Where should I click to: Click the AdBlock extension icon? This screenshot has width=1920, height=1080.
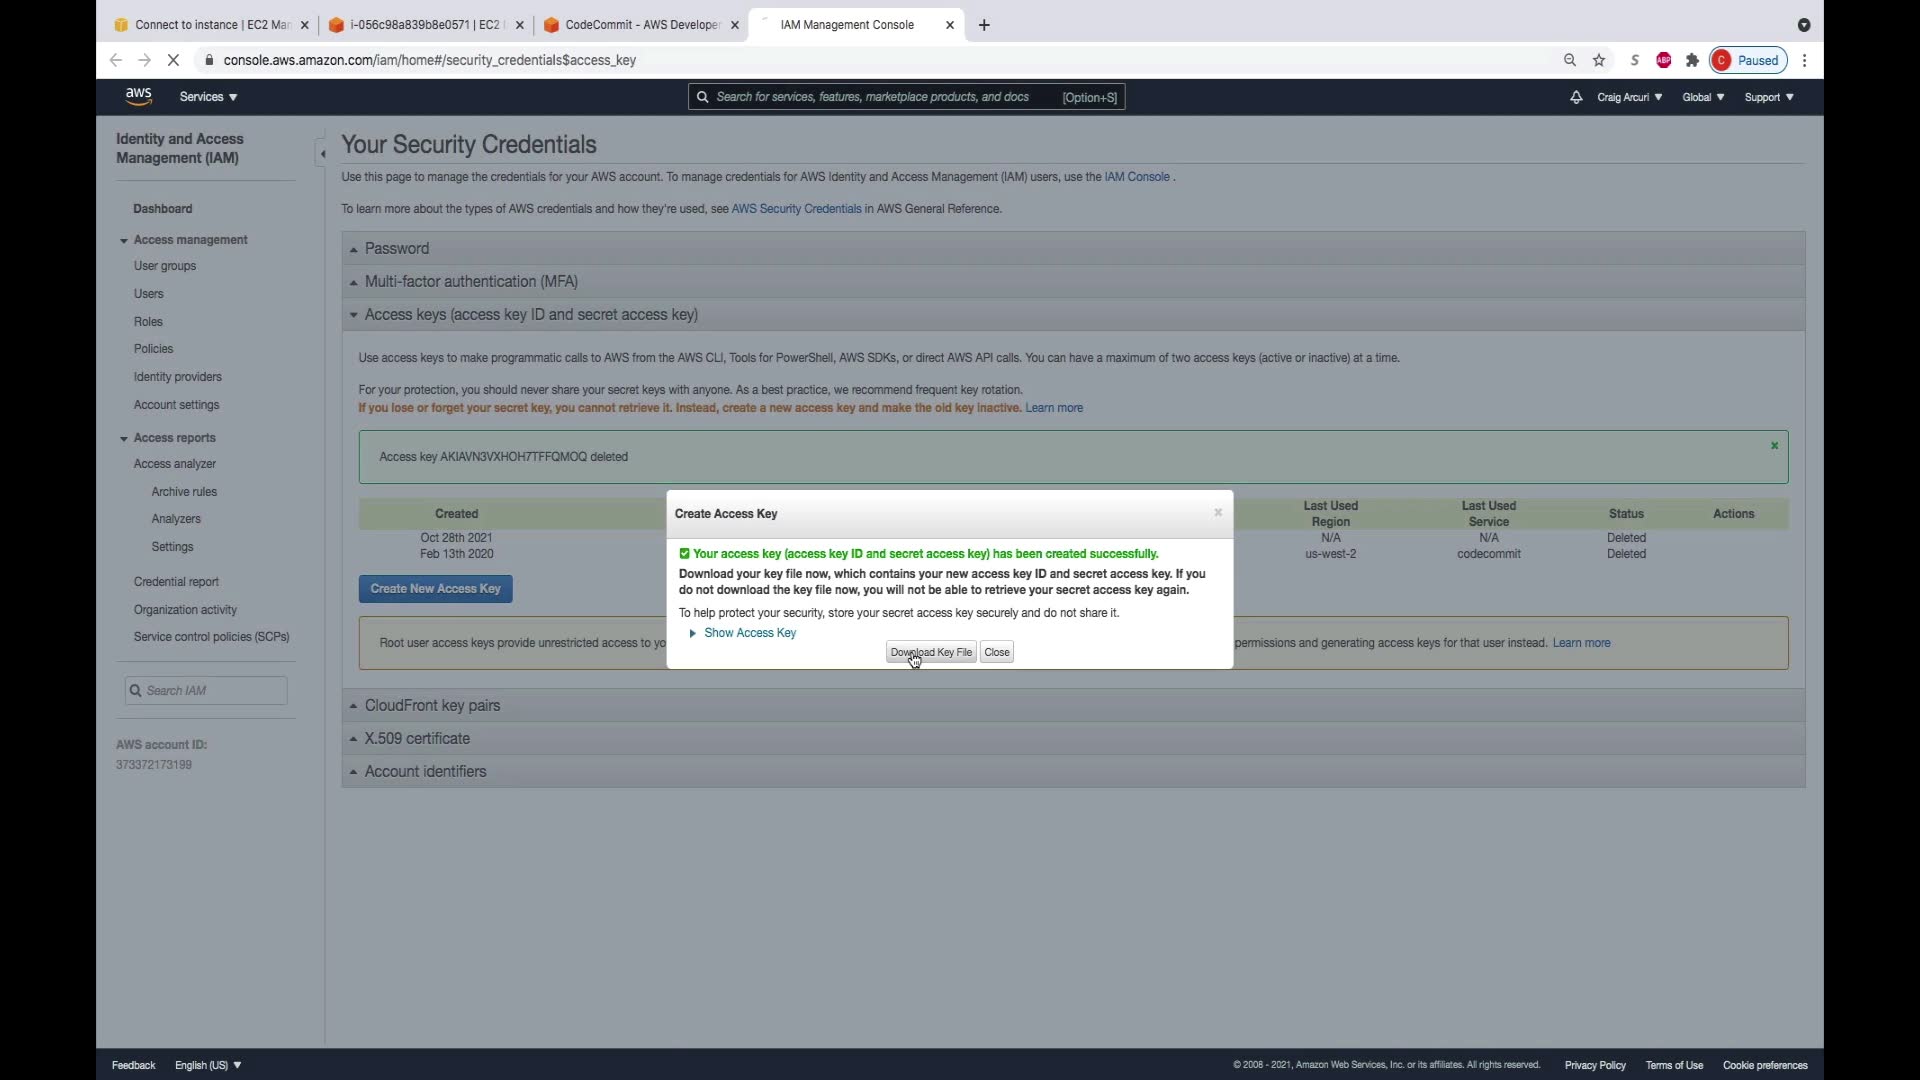click(1663, 60)
